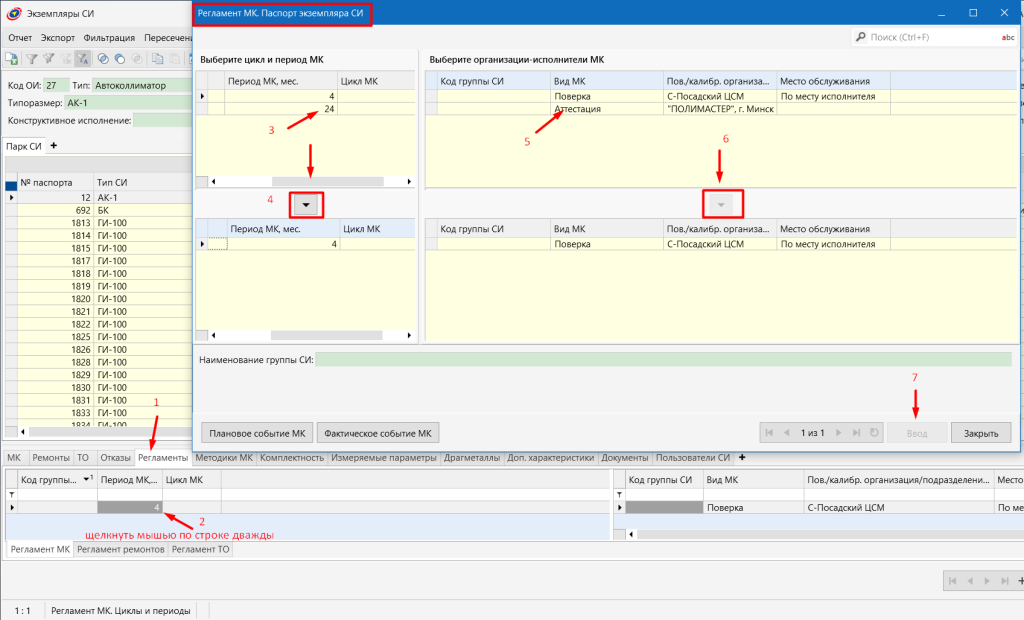Click the Типоразмер field with АК-1

tap(129, 103)
